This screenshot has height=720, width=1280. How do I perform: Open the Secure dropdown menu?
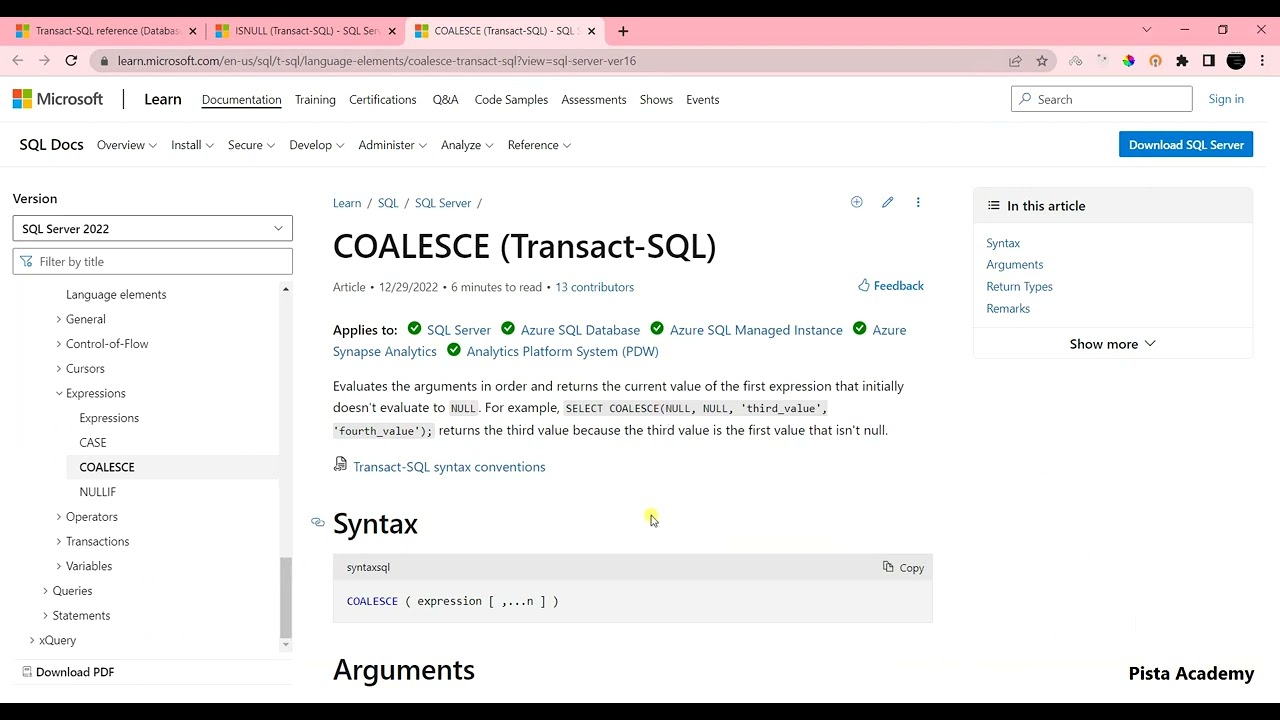pyautogui.click(x=251, y=145)
